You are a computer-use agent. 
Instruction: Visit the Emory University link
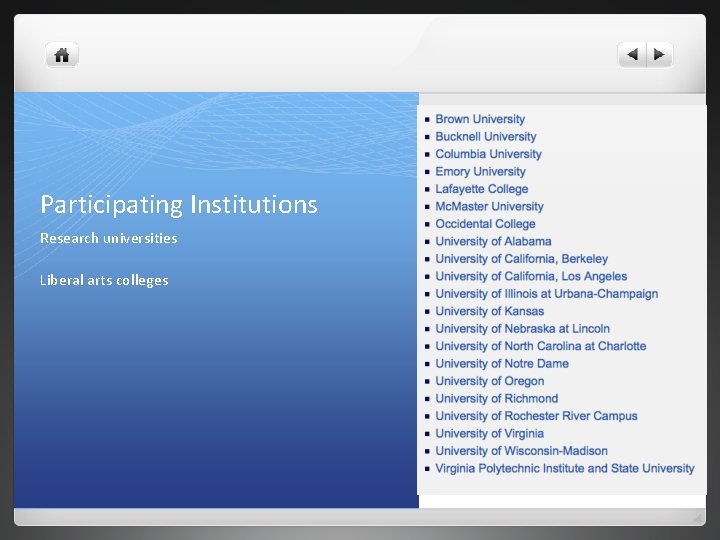tap(480, 171)
